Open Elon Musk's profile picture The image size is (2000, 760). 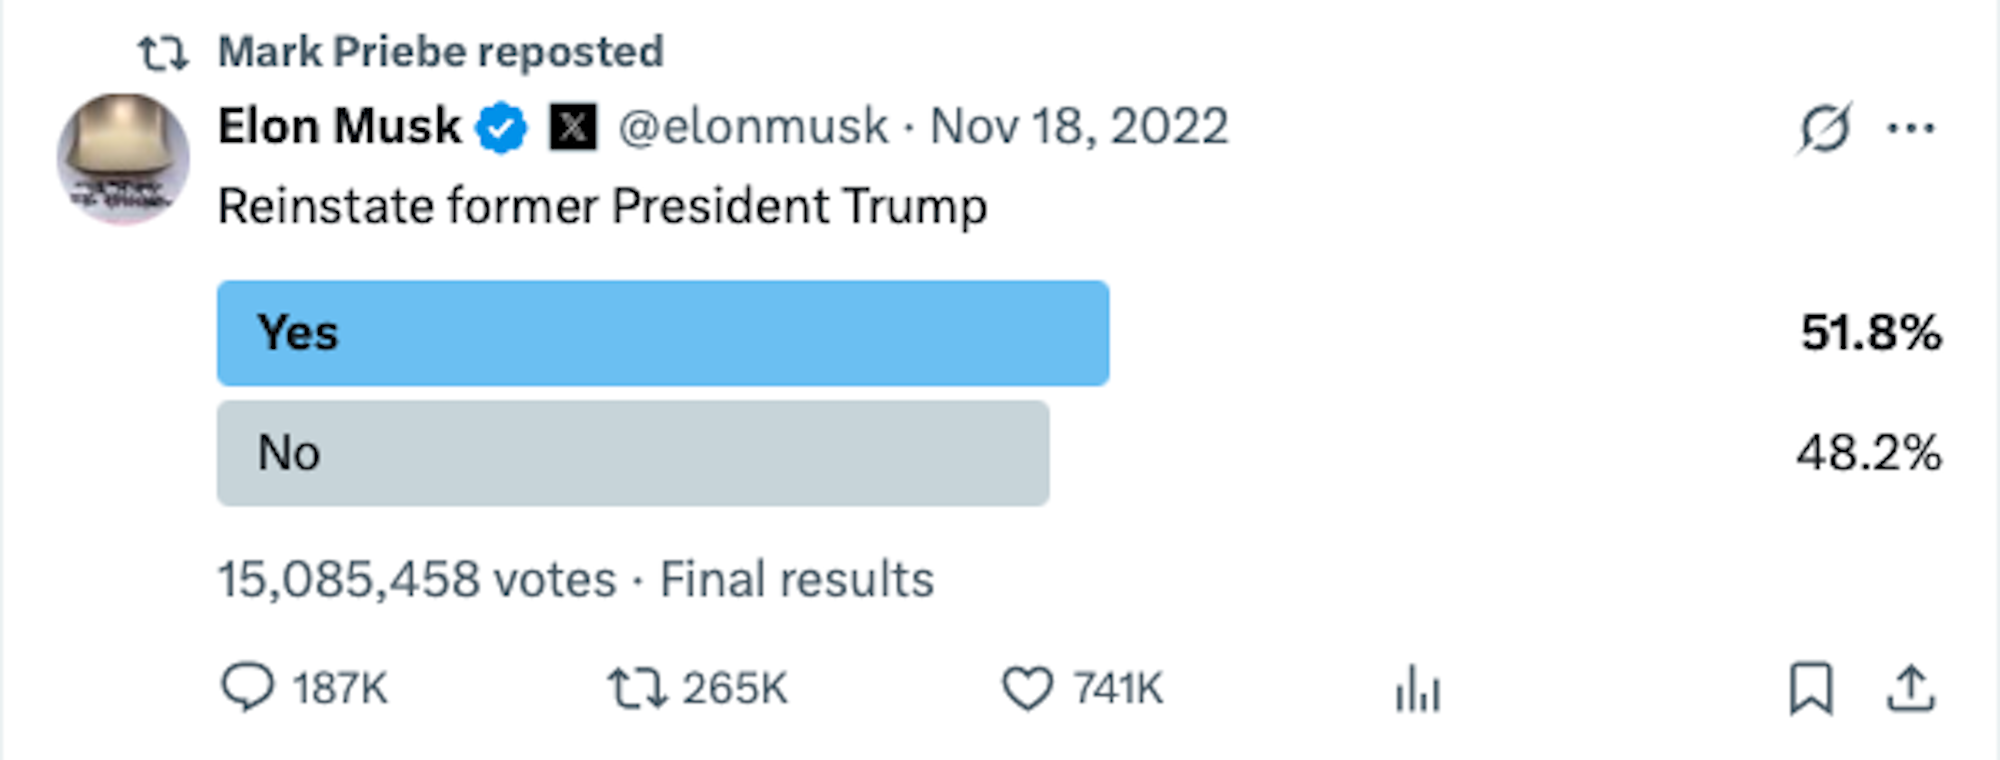tap(123, 158)
